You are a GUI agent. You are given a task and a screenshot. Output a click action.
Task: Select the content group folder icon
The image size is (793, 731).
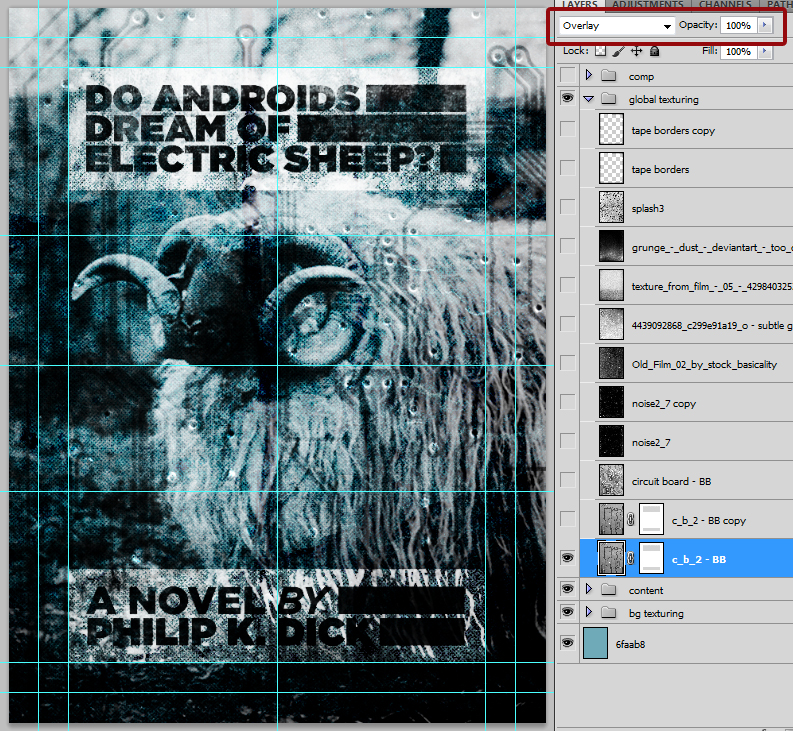point(609,589)
